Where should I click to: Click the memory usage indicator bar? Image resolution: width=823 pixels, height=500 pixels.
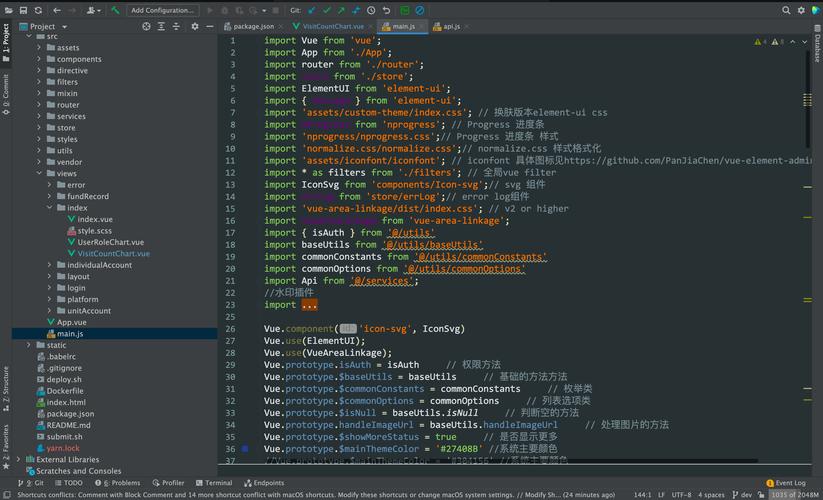(x=794, y=495)
